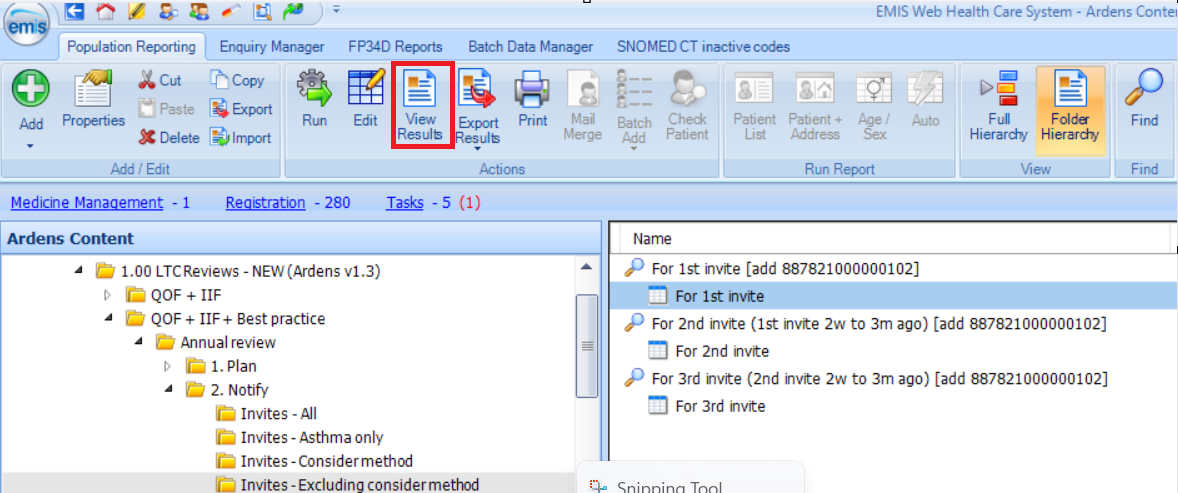Run the selected report

click(x=315, y=99)
